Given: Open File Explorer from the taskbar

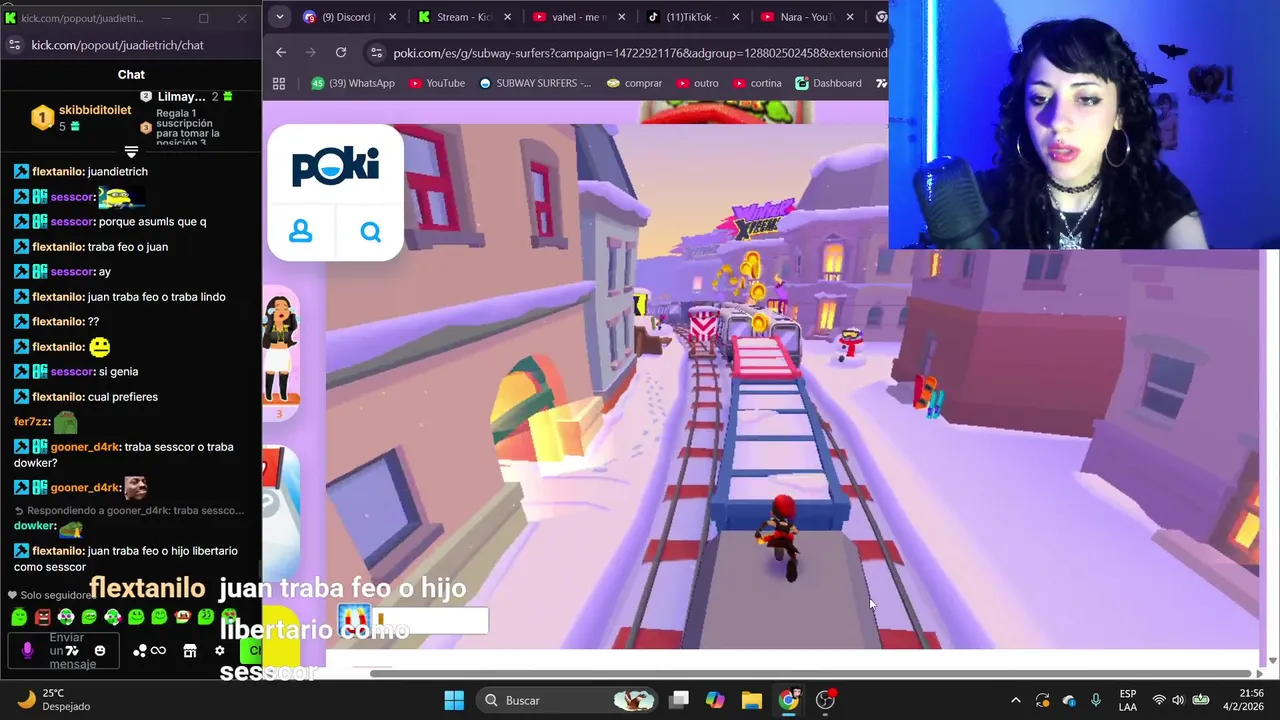Looking at the screenshot, I should 752,700.
